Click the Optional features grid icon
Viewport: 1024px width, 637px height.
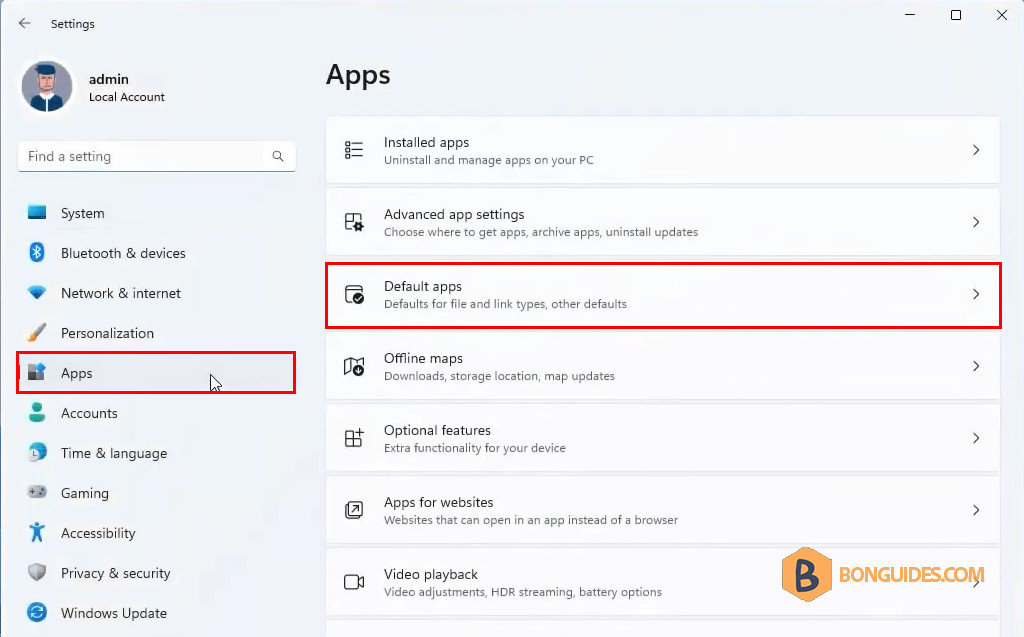coord(354,438)
